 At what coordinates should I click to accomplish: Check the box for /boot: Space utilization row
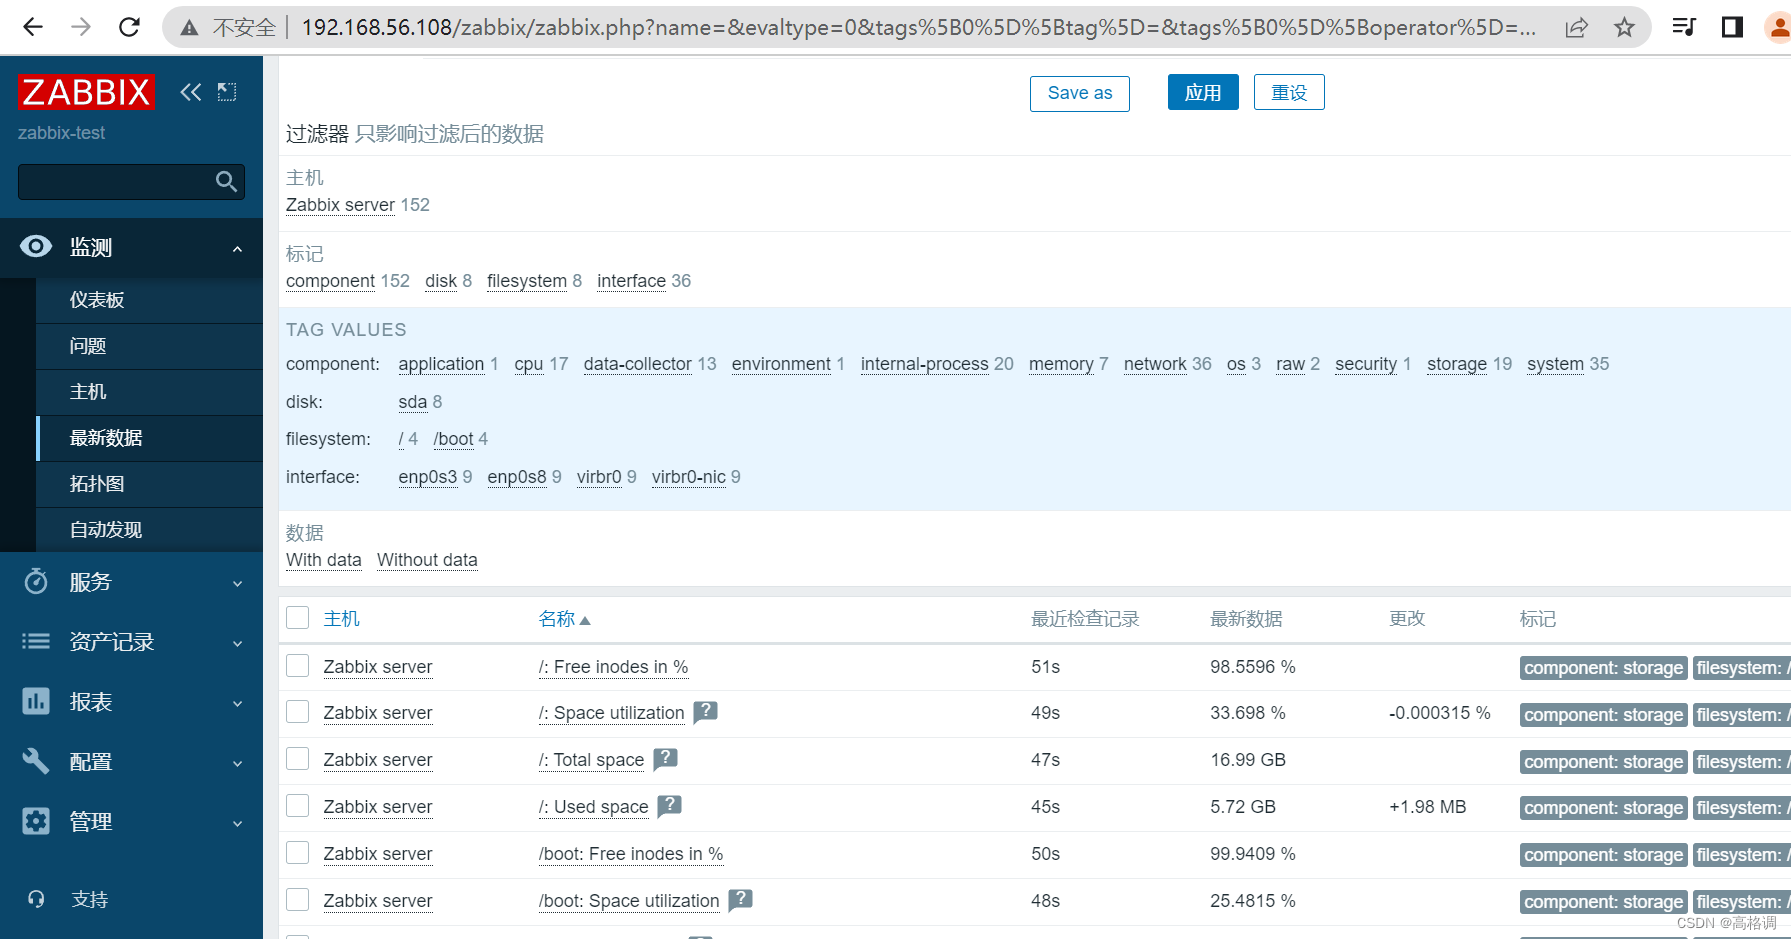click(298, 900)
